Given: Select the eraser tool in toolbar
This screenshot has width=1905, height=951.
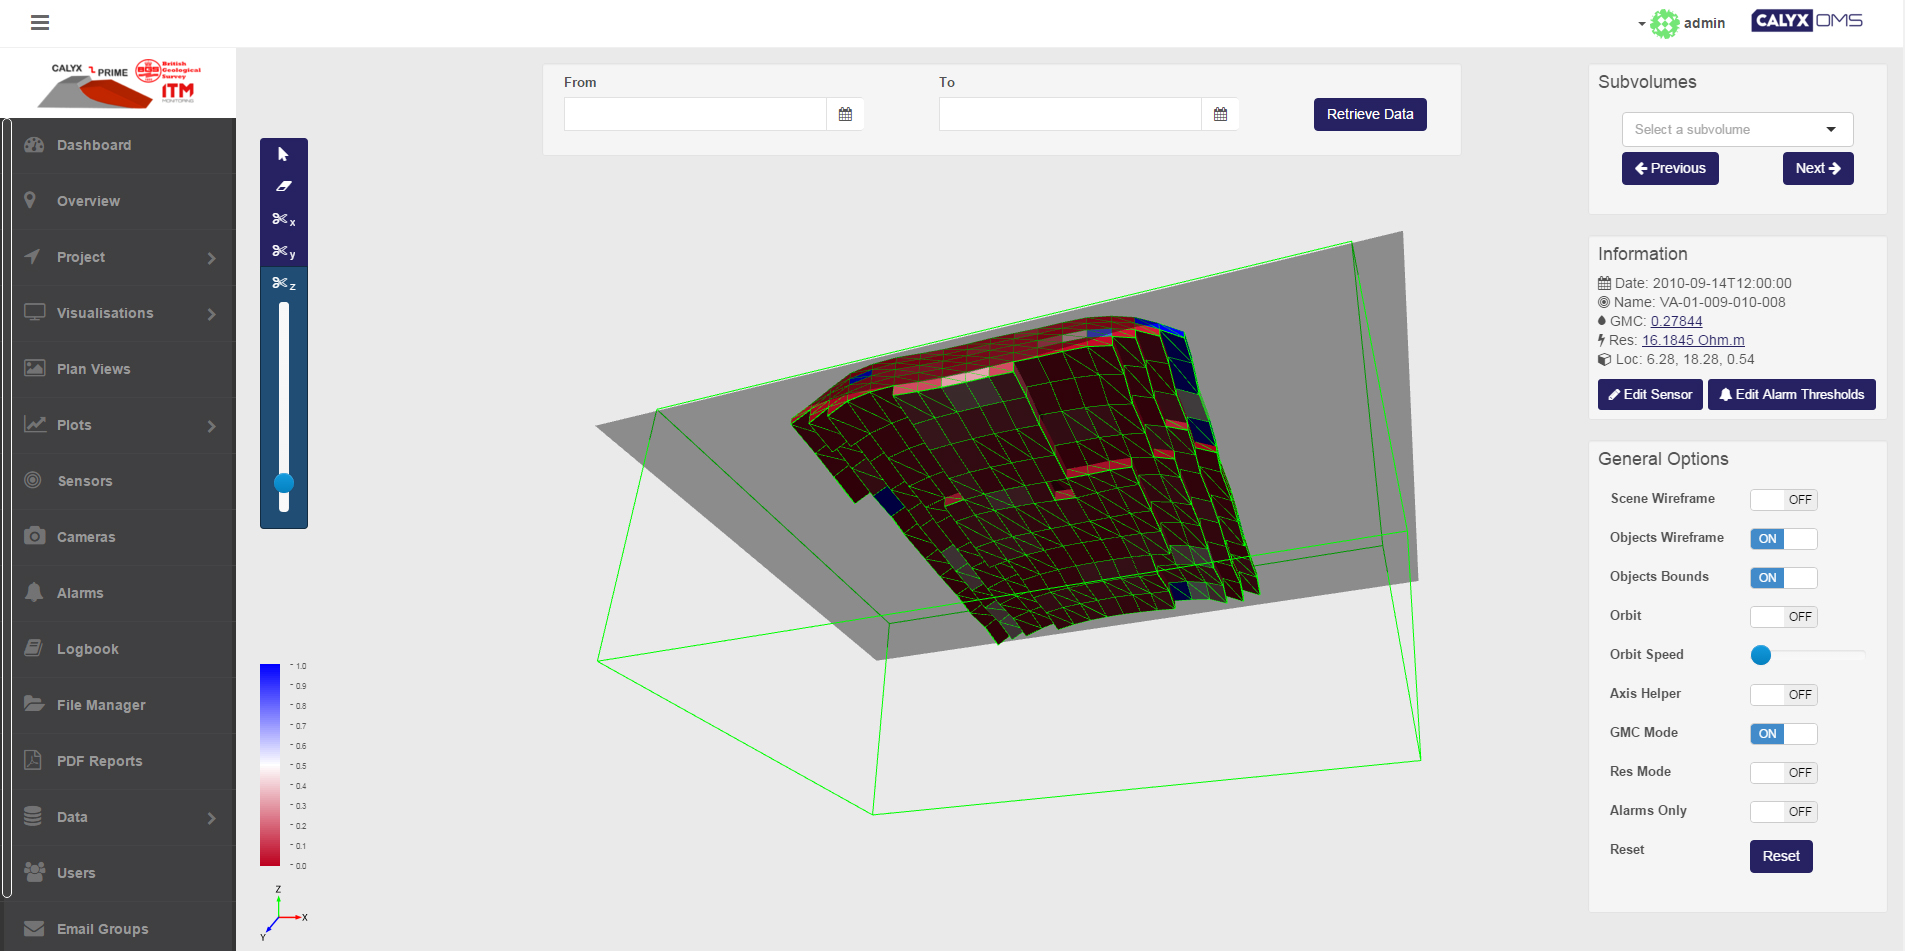Looking at the screenshot, I should [x=283, y=186].
